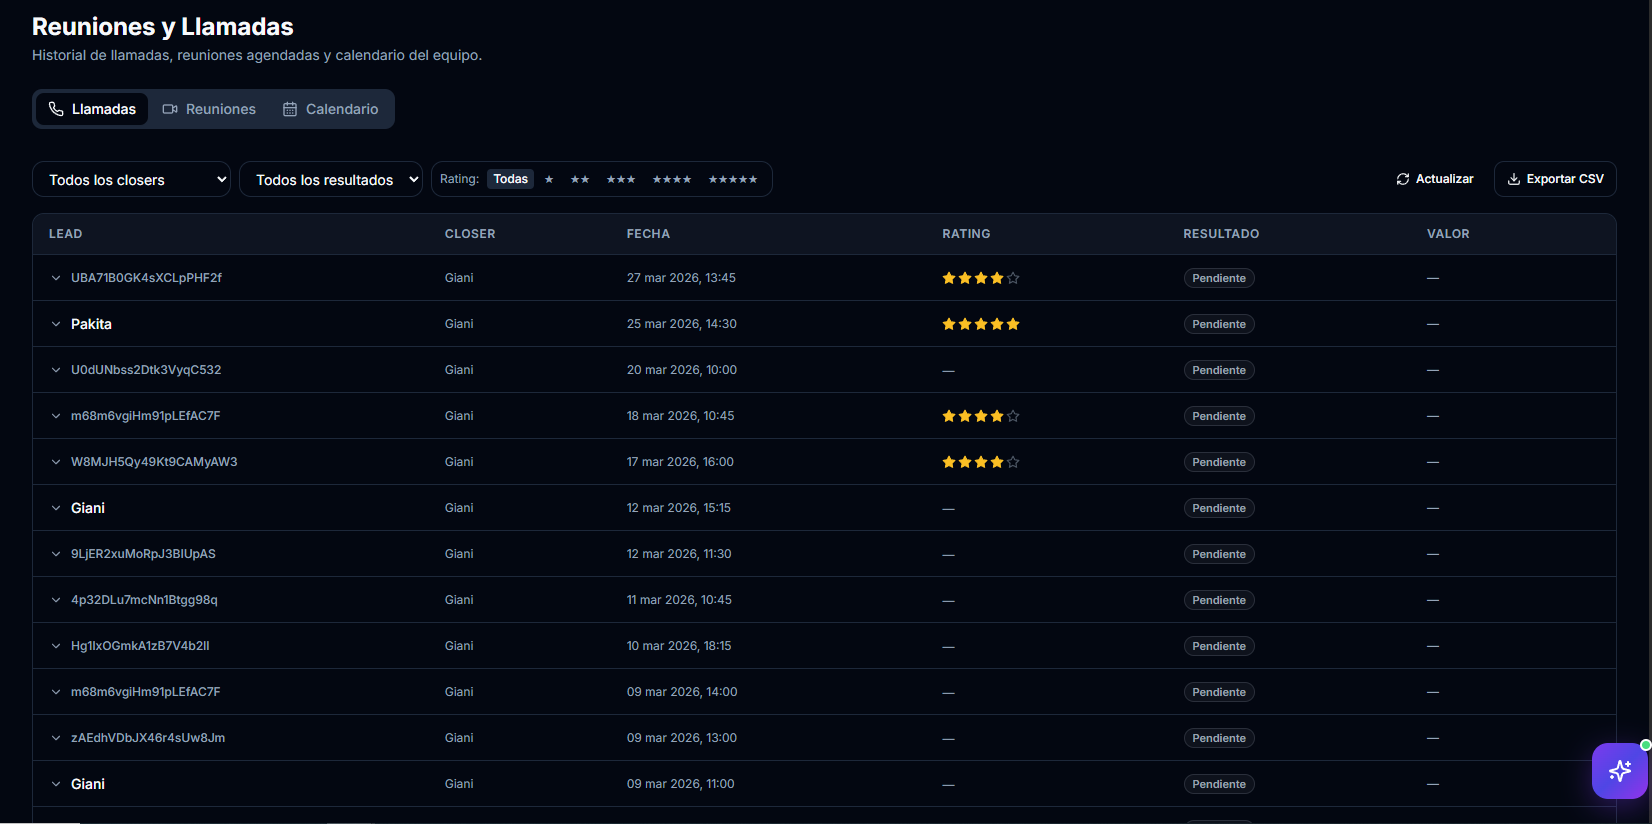This screenshot has height=824, width=1652.
Task: Click the floating AI sparkle assistant button
Action: click(1619, 770)
